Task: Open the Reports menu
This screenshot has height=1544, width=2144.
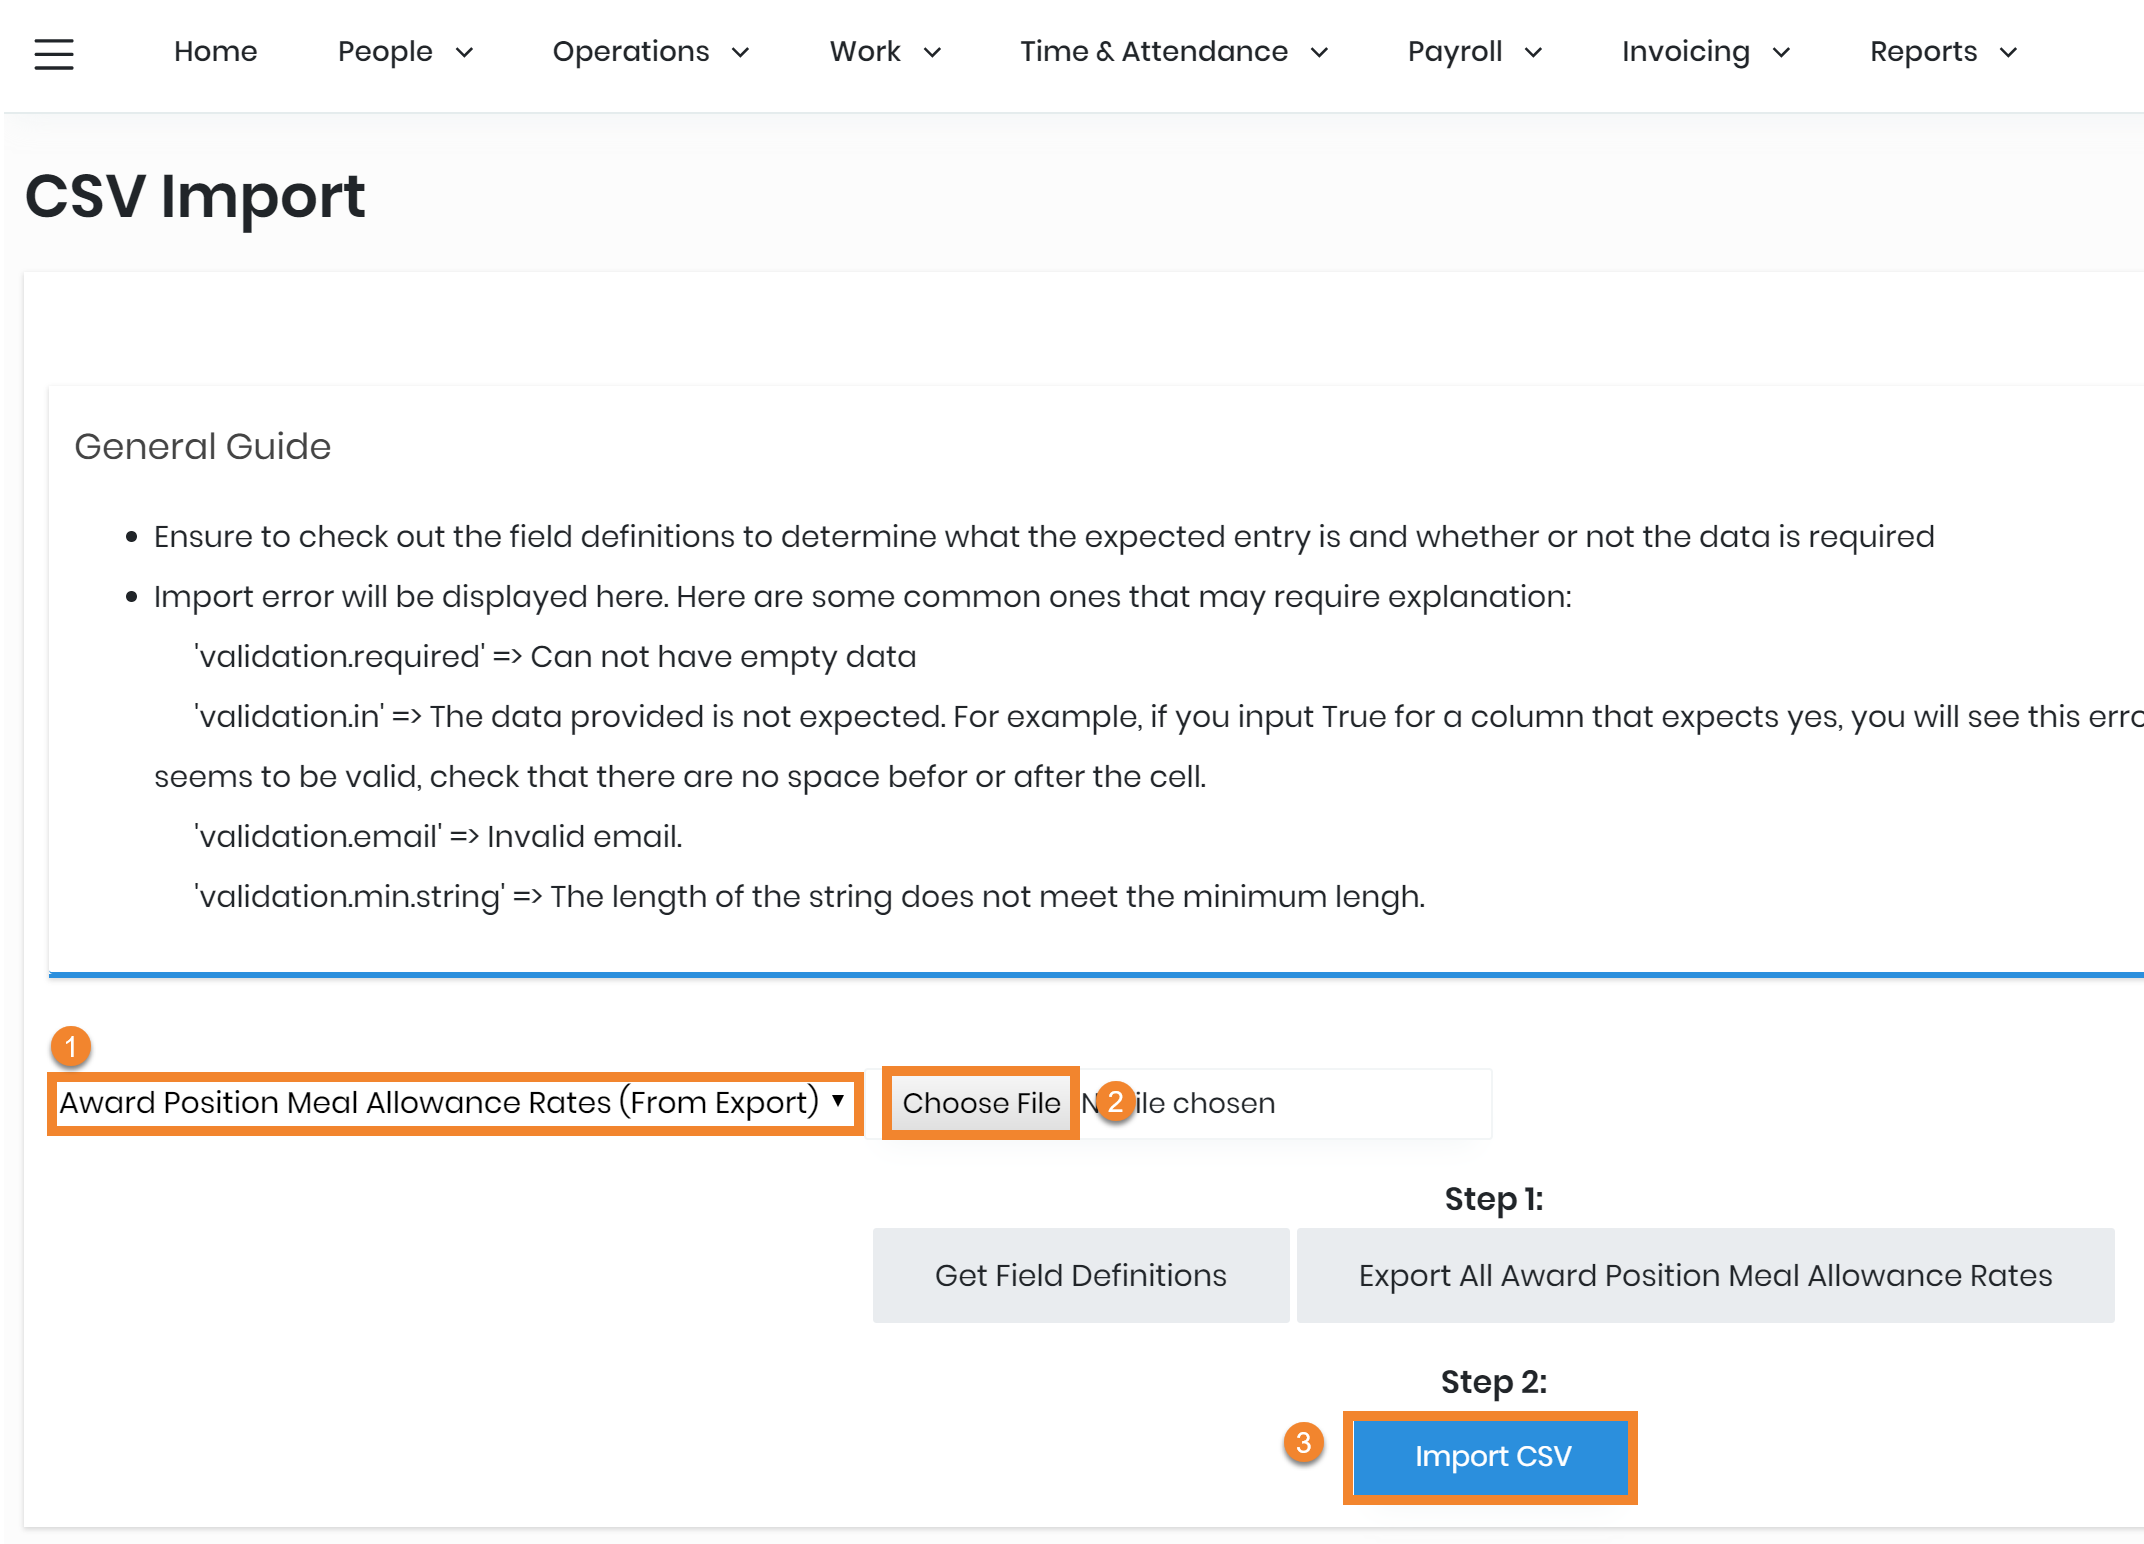Action: 1923,52
